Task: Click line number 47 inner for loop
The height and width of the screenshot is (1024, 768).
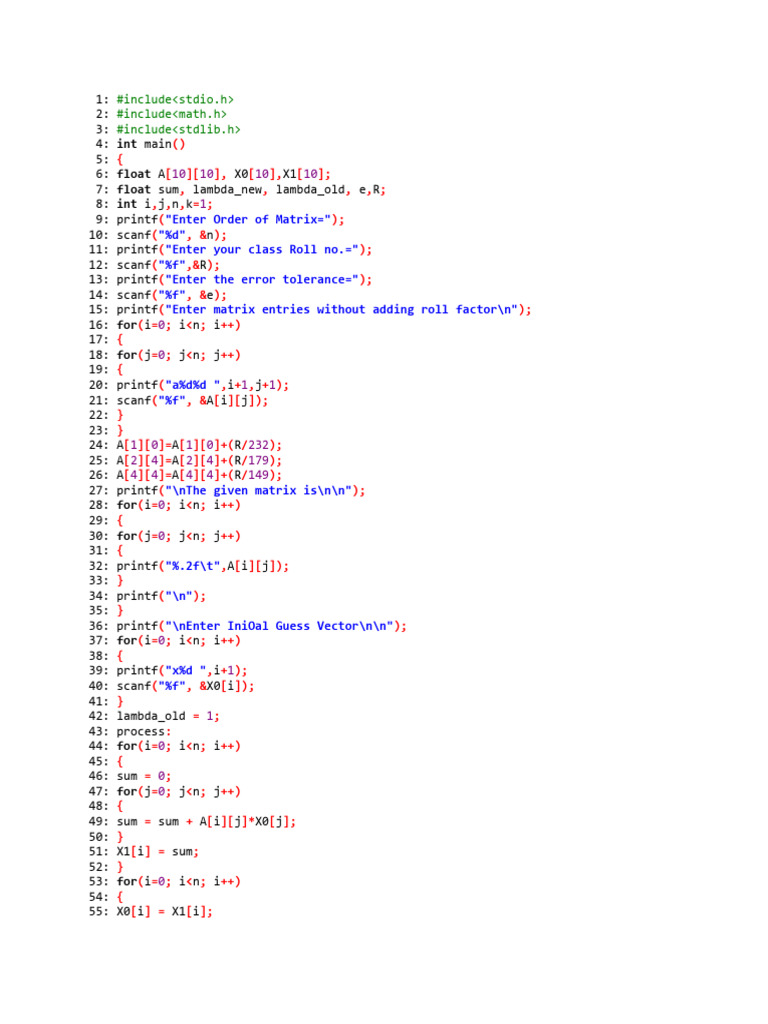Action: click(178, 792)
